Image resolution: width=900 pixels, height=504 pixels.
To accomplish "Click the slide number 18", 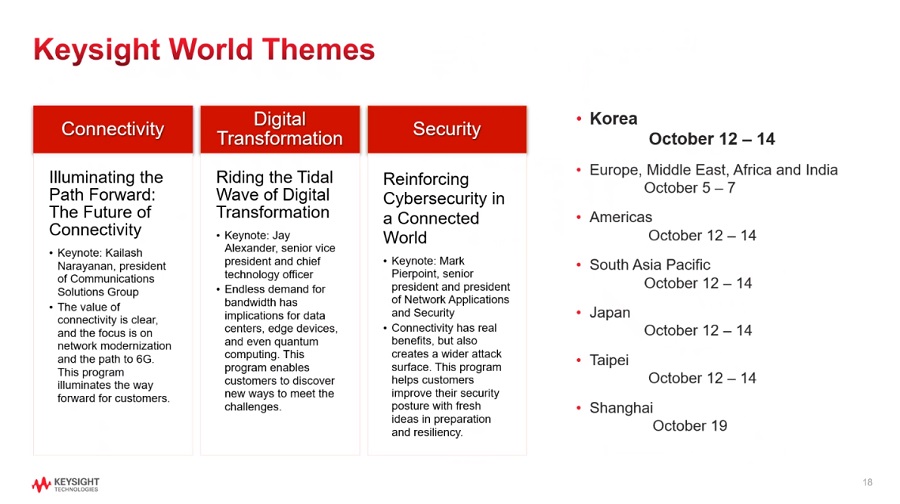I will [867, 482].
